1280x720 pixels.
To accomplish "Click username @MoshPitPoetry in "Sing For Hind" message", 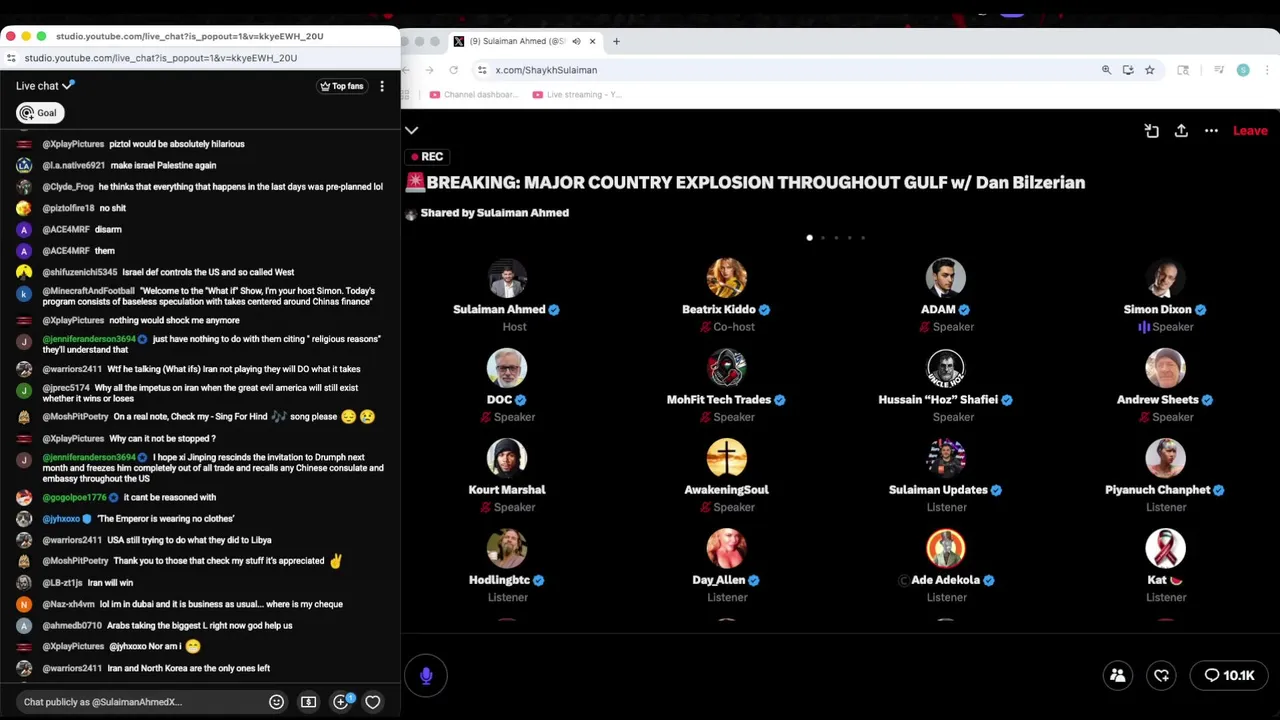I will pos(75,417).
